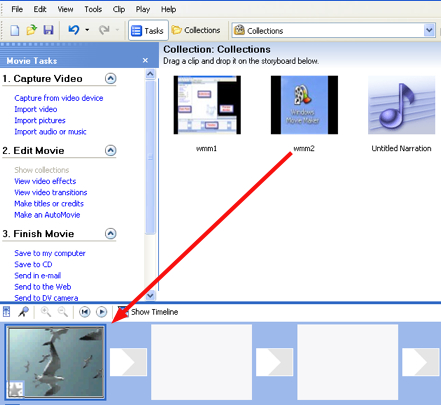This screenshot has height=405, width=441.
Task: Collapse the Edit Movie section
Action: click(111, 151)
